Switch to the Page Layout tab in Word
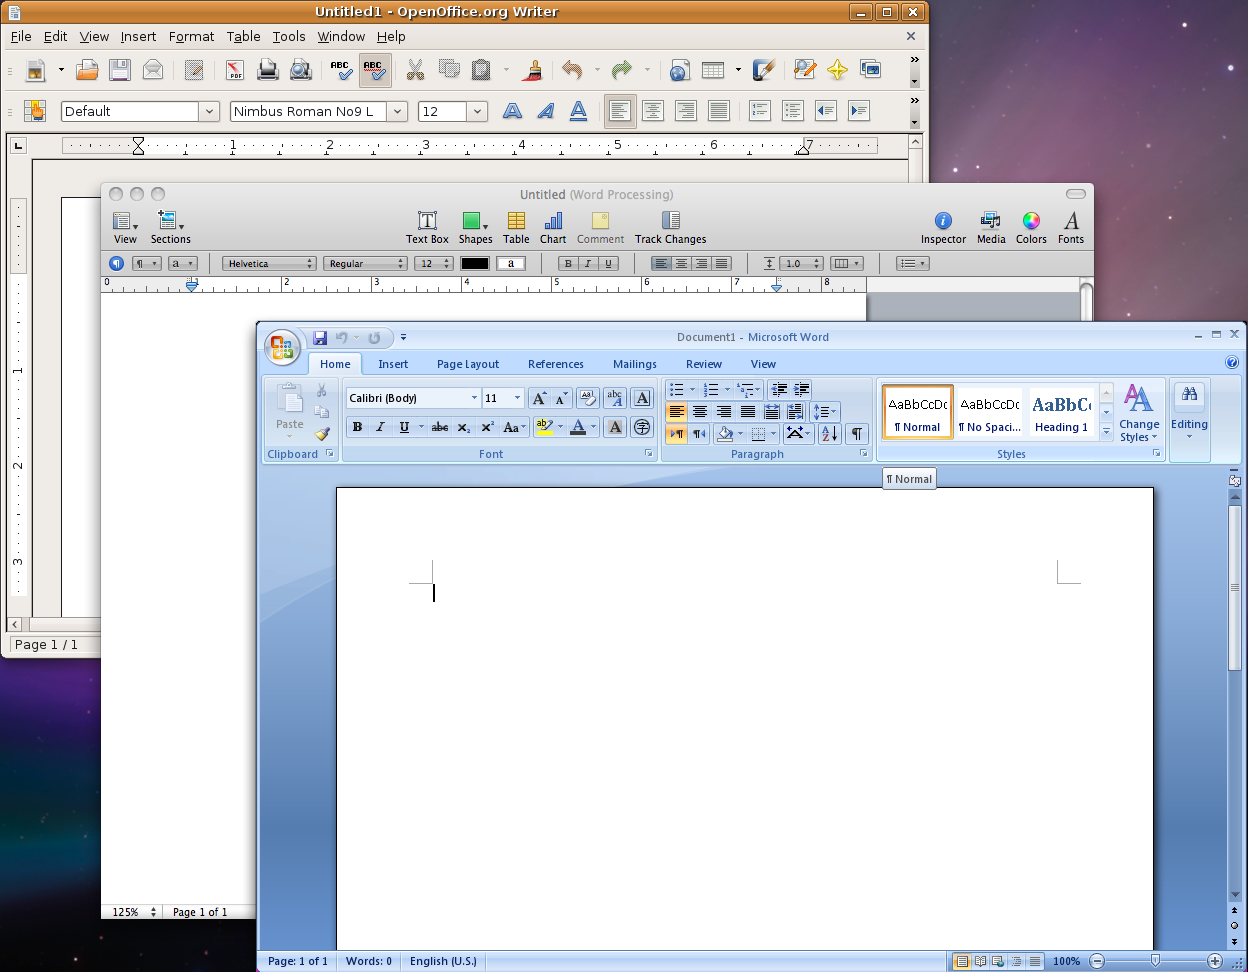The image size is (1248, 972). [x=467, y=364]
